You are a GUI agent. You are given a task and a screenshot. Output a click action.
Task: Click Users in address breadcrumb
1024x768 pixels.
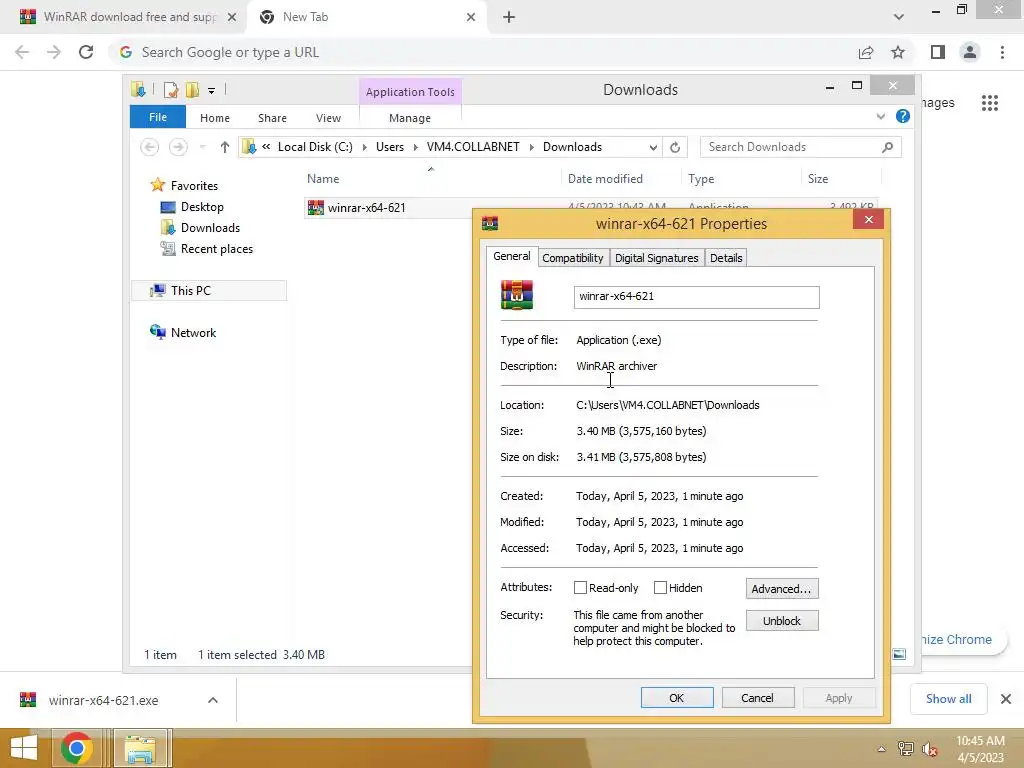coord(390,147)
